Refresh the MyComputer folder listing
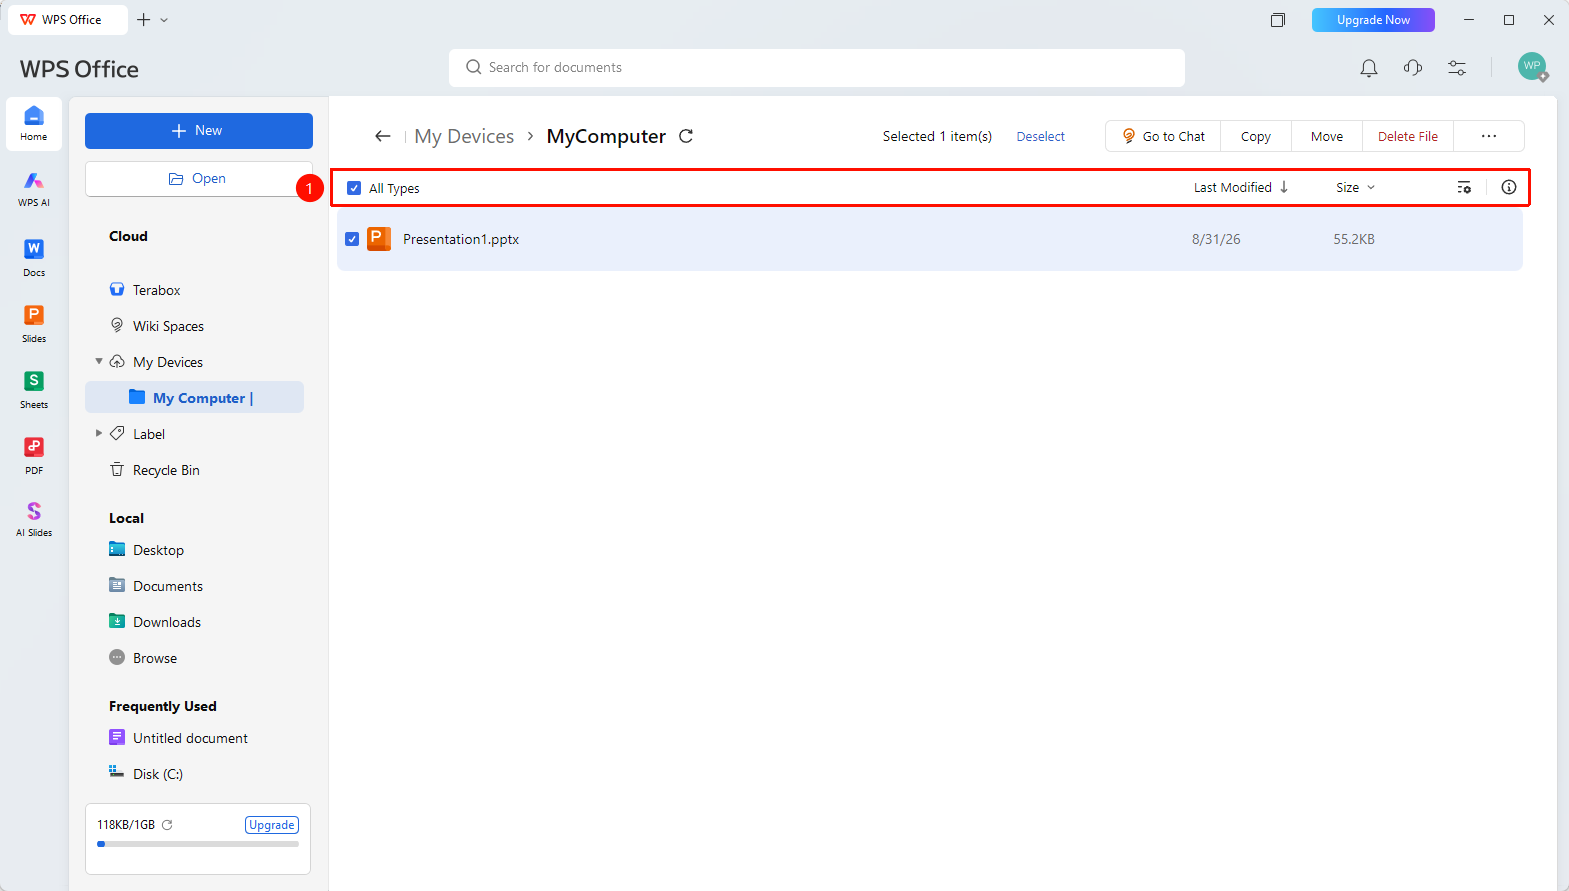Image resolution: width=1569 pixels, height=891 pixels. [x=686, y=136]
